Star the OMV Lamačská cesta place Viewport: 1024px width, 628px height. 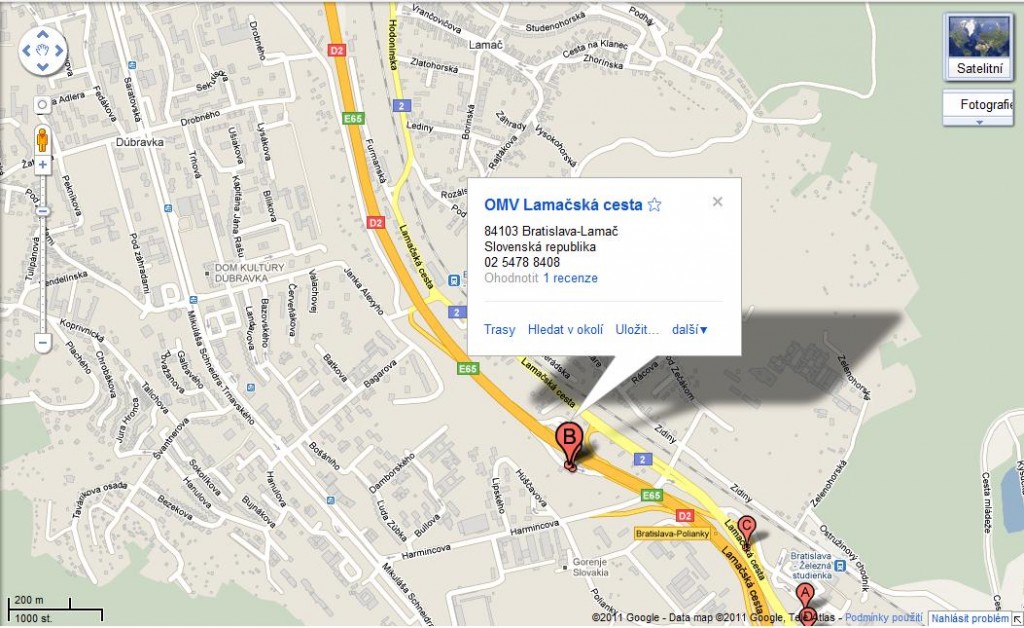(x=654, y=204)
